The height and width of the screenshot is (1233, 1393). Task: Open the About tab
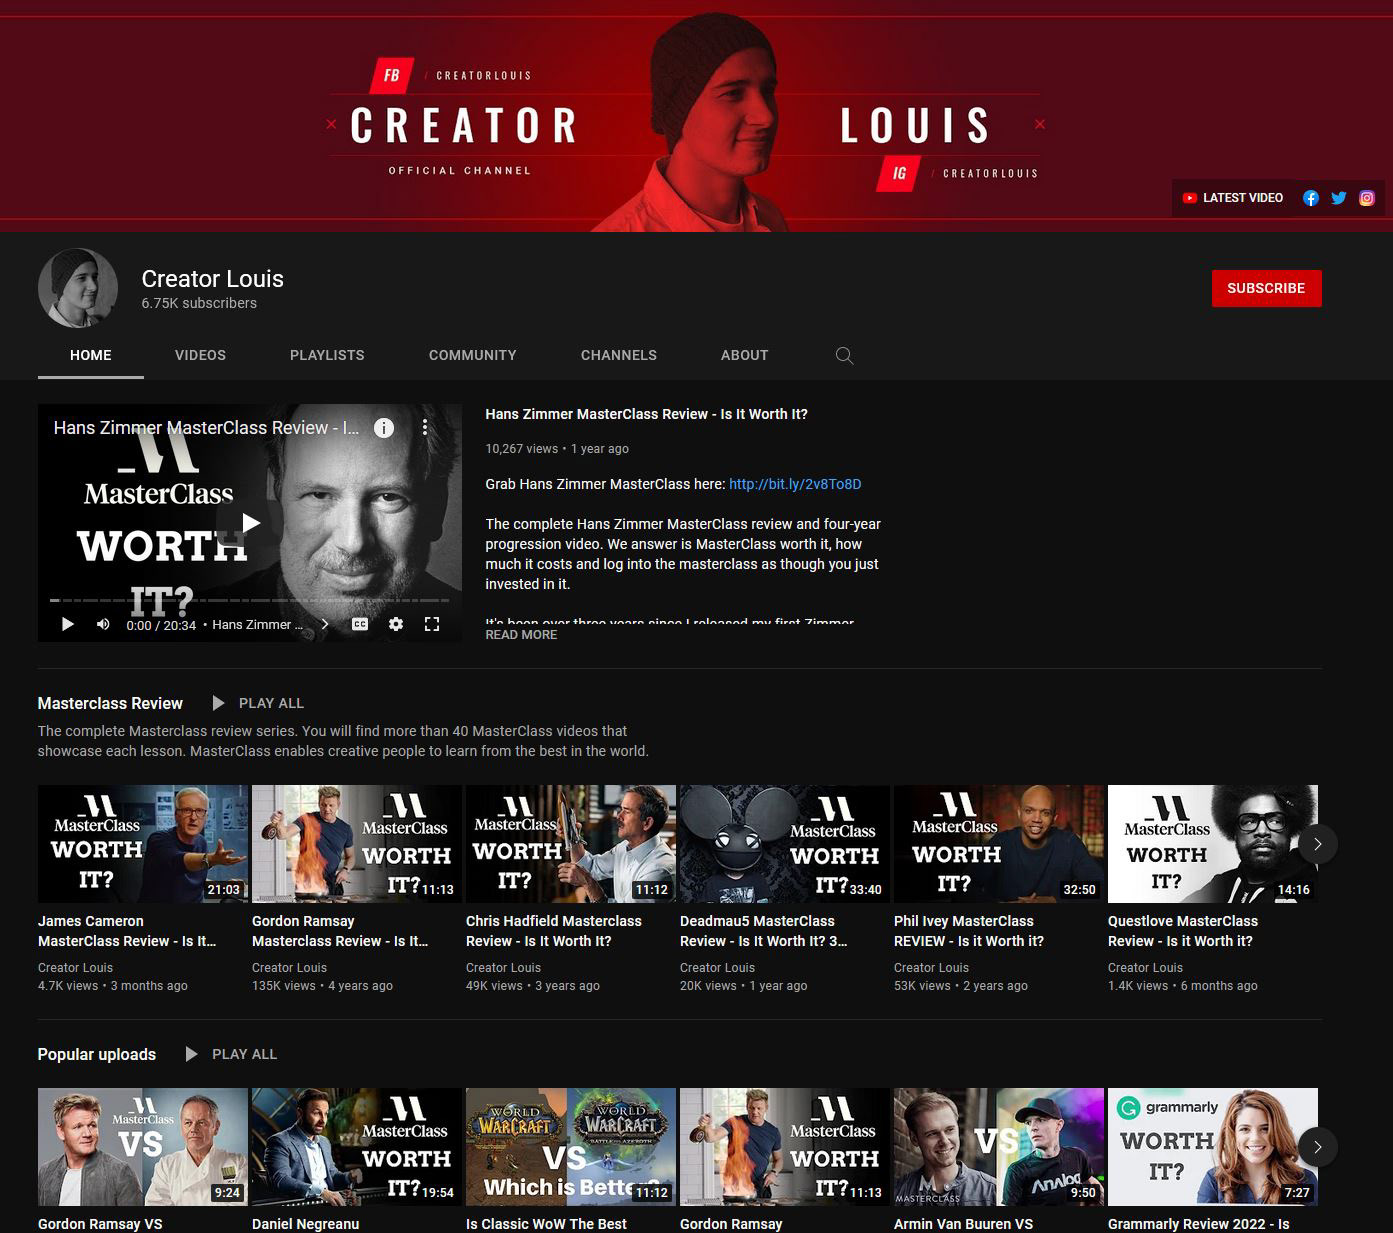point(745,355)
